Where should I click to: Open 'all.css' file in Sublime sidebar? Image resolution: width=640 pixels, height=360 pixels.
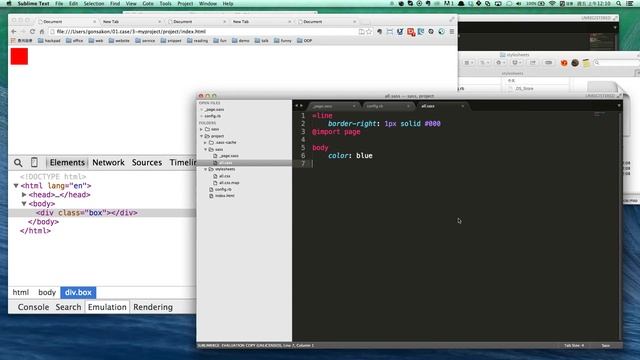[x=224, y=176]
